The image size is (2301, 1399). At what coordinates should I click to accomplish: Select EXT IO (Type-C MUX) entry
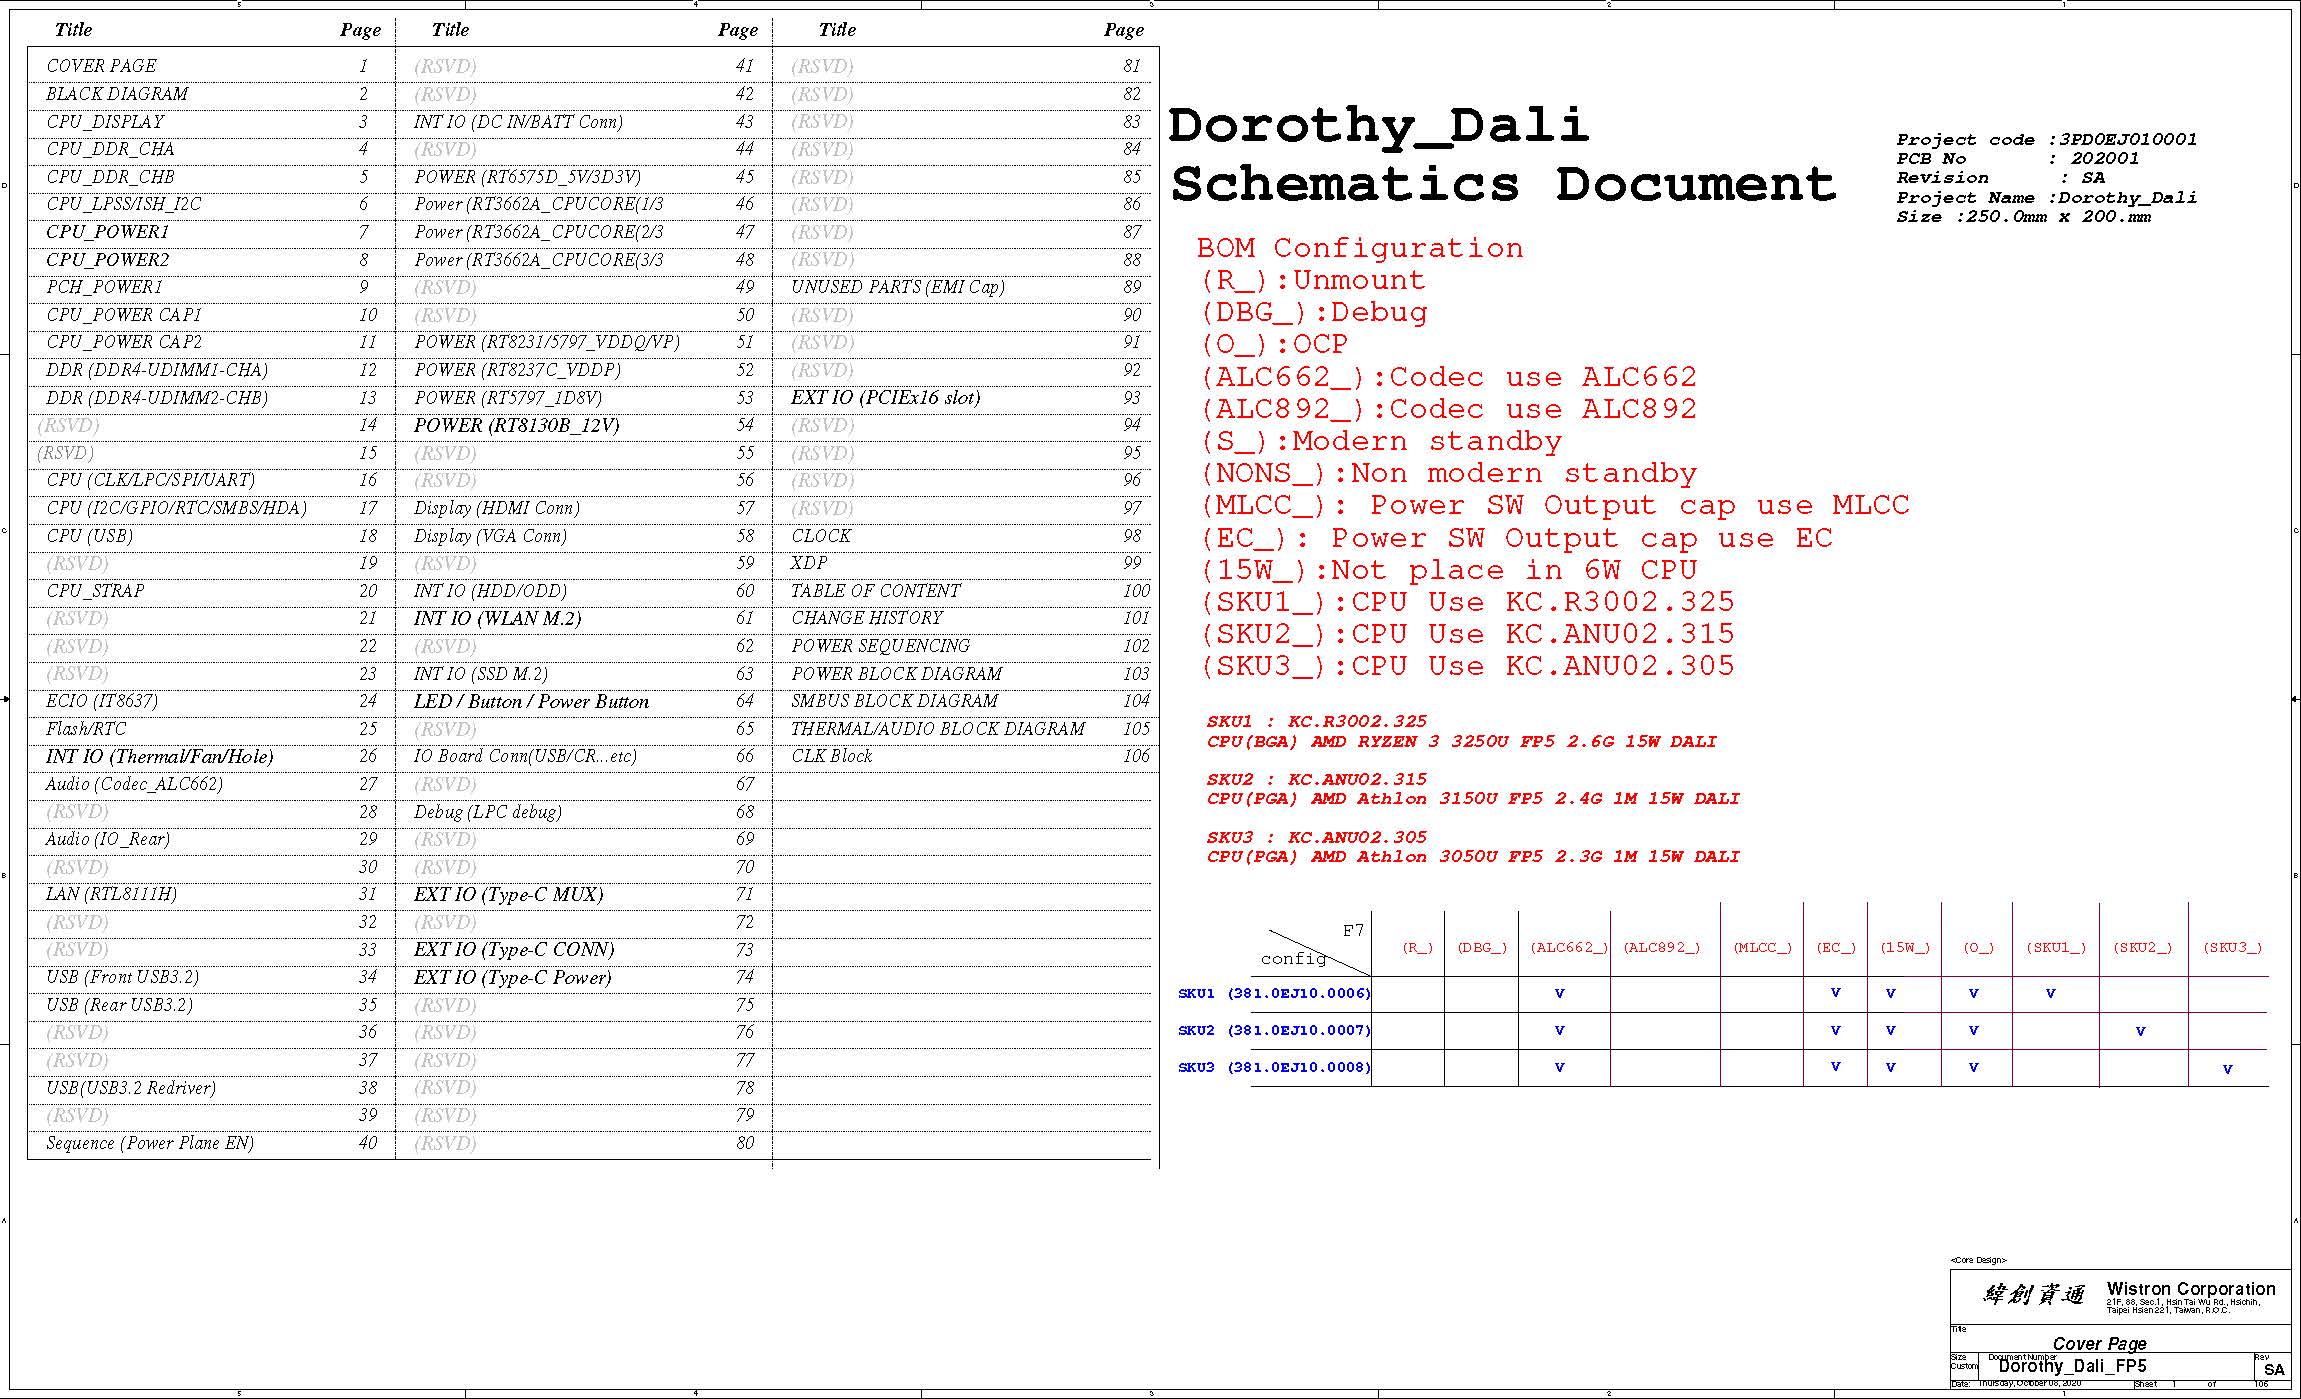point(509,895)
